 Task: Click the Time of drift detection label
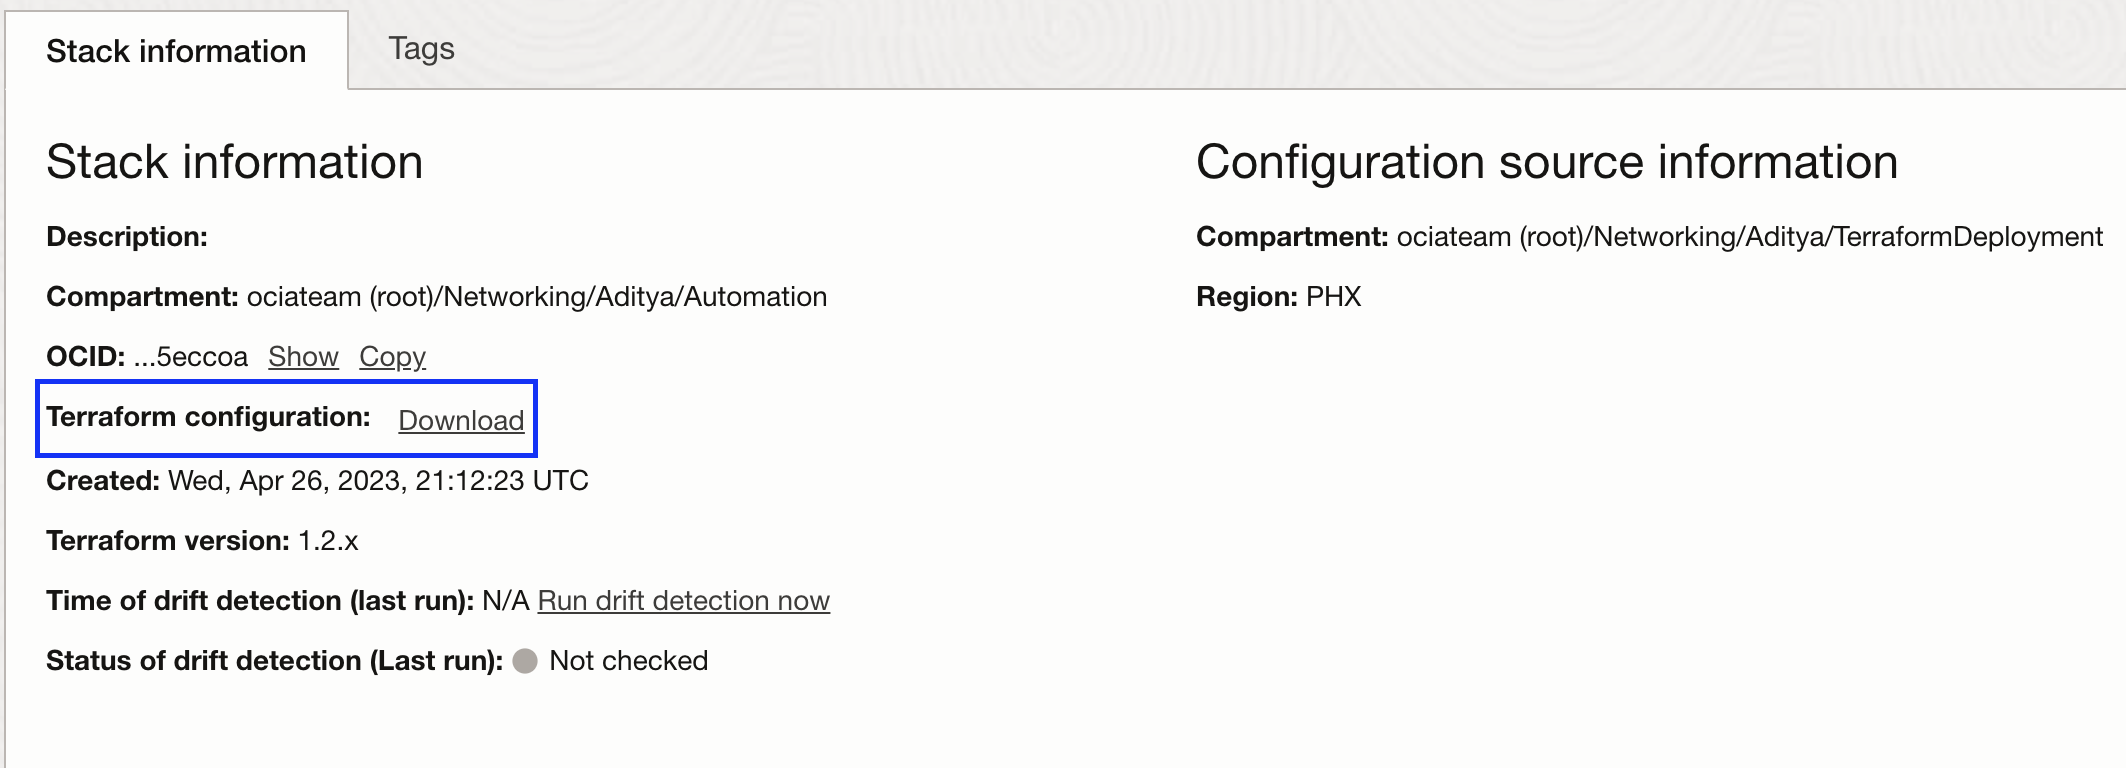pos(260,601)
